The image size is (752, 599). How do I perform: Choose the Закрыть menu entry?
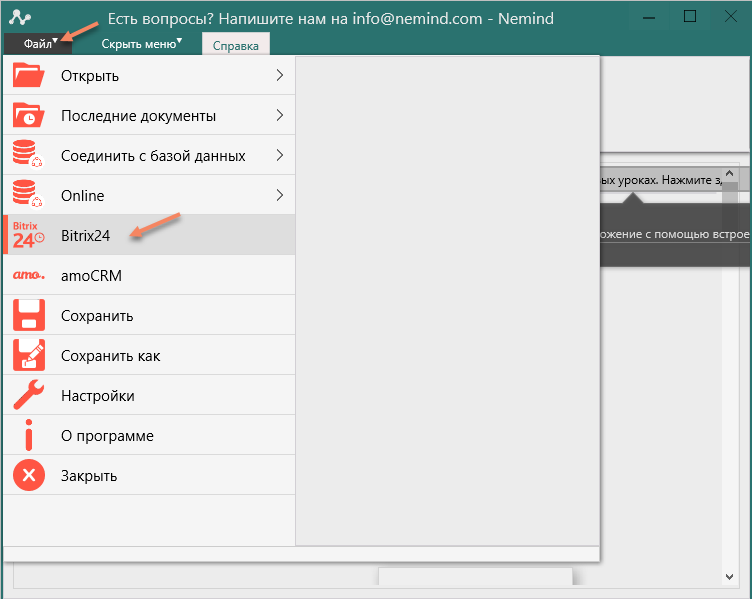[x=149, y=475]
